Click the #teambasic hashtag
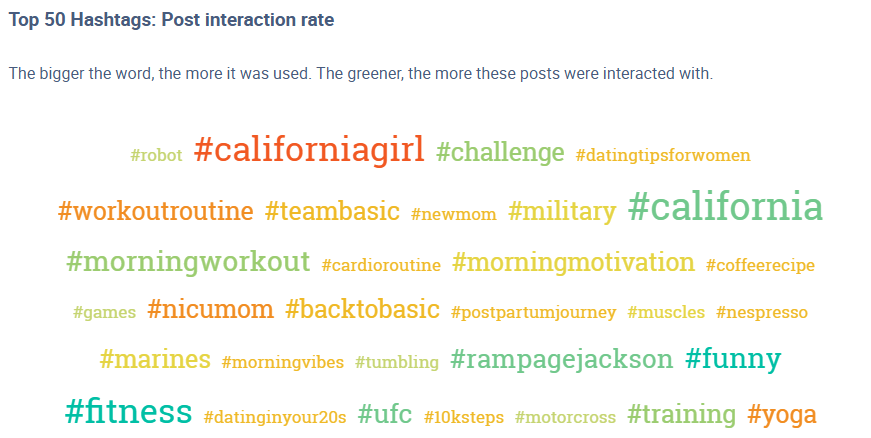This screenshot has width=871, height=438. pyautogui.click(x=332, y=212)
